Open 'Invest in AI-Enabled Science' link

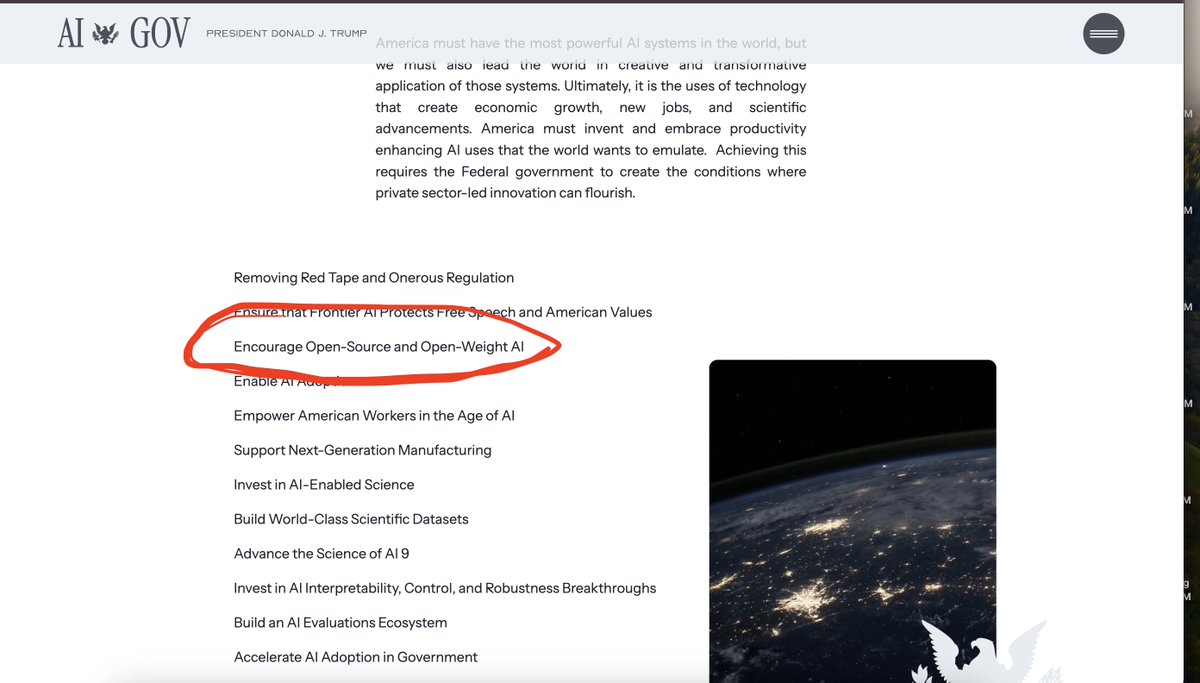click(324, 485)
